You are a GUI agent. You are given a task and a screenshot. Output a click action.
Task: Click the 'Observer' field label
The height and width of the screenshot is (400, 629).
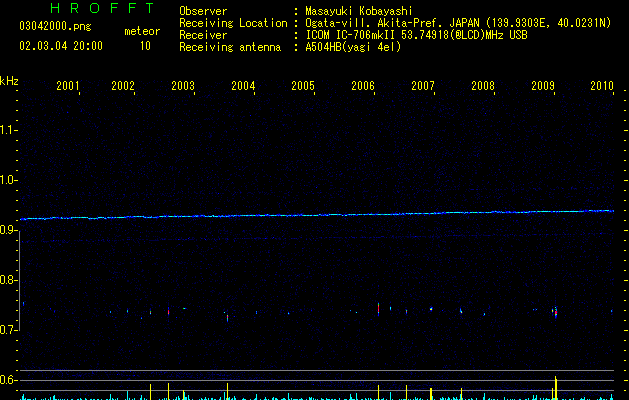203,11
